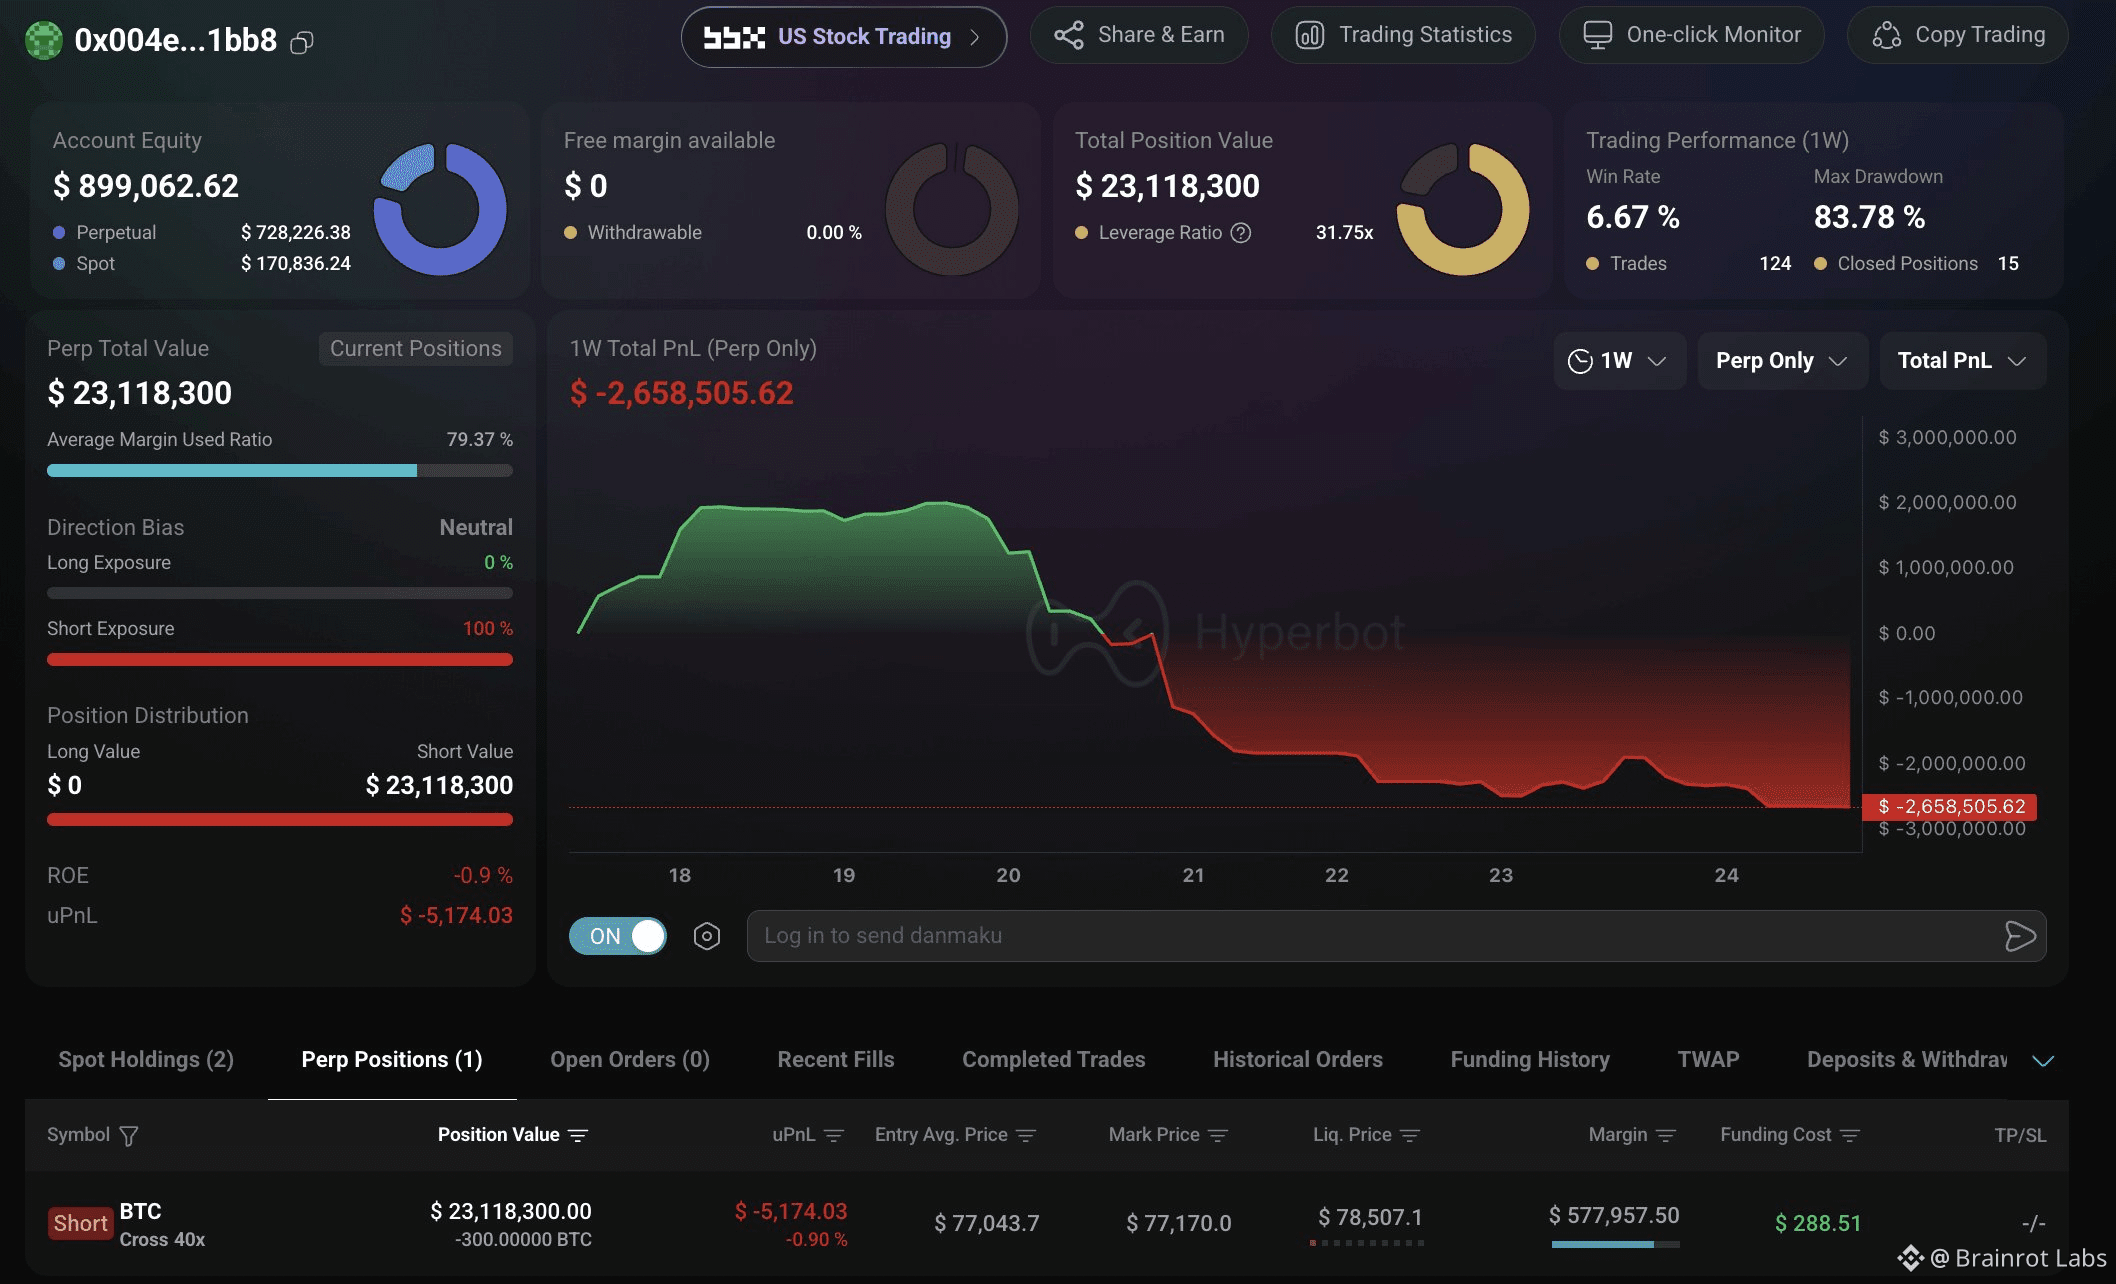Go to Recent Fills tab

click(x=836, y=1060)
